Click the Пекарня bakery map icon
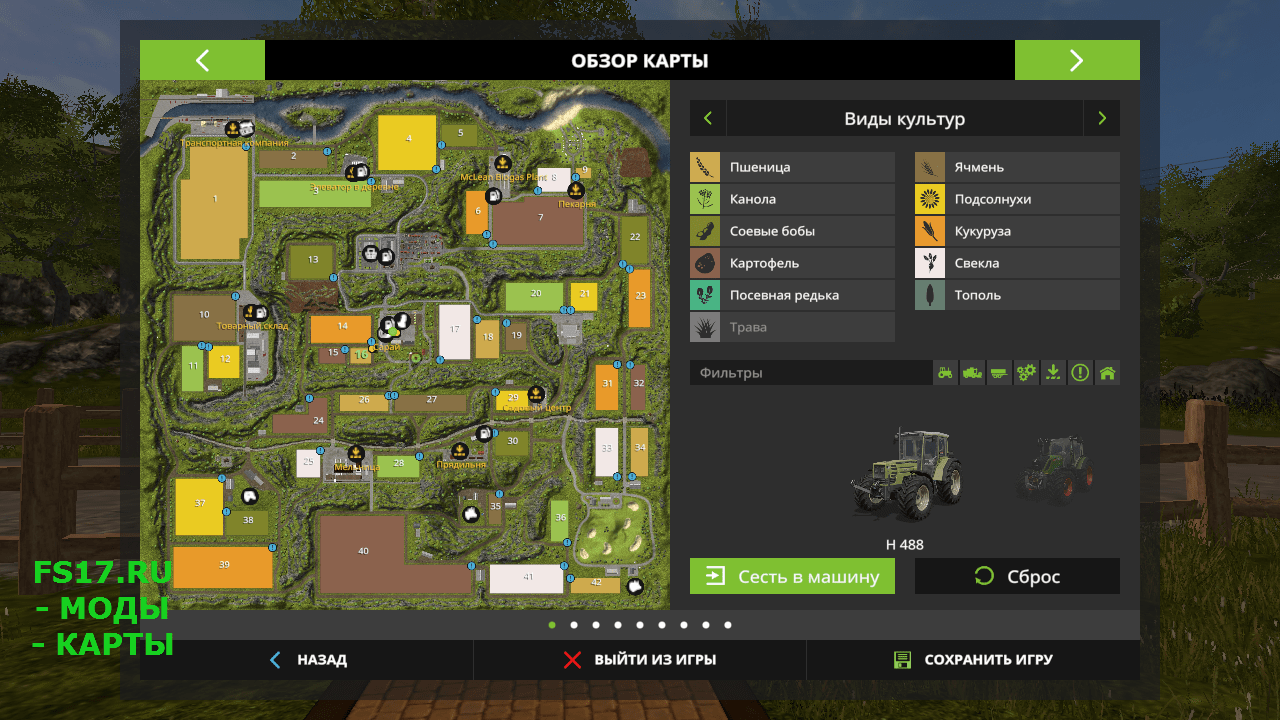Screen dimensions: 1280x720 pos(575,189)
